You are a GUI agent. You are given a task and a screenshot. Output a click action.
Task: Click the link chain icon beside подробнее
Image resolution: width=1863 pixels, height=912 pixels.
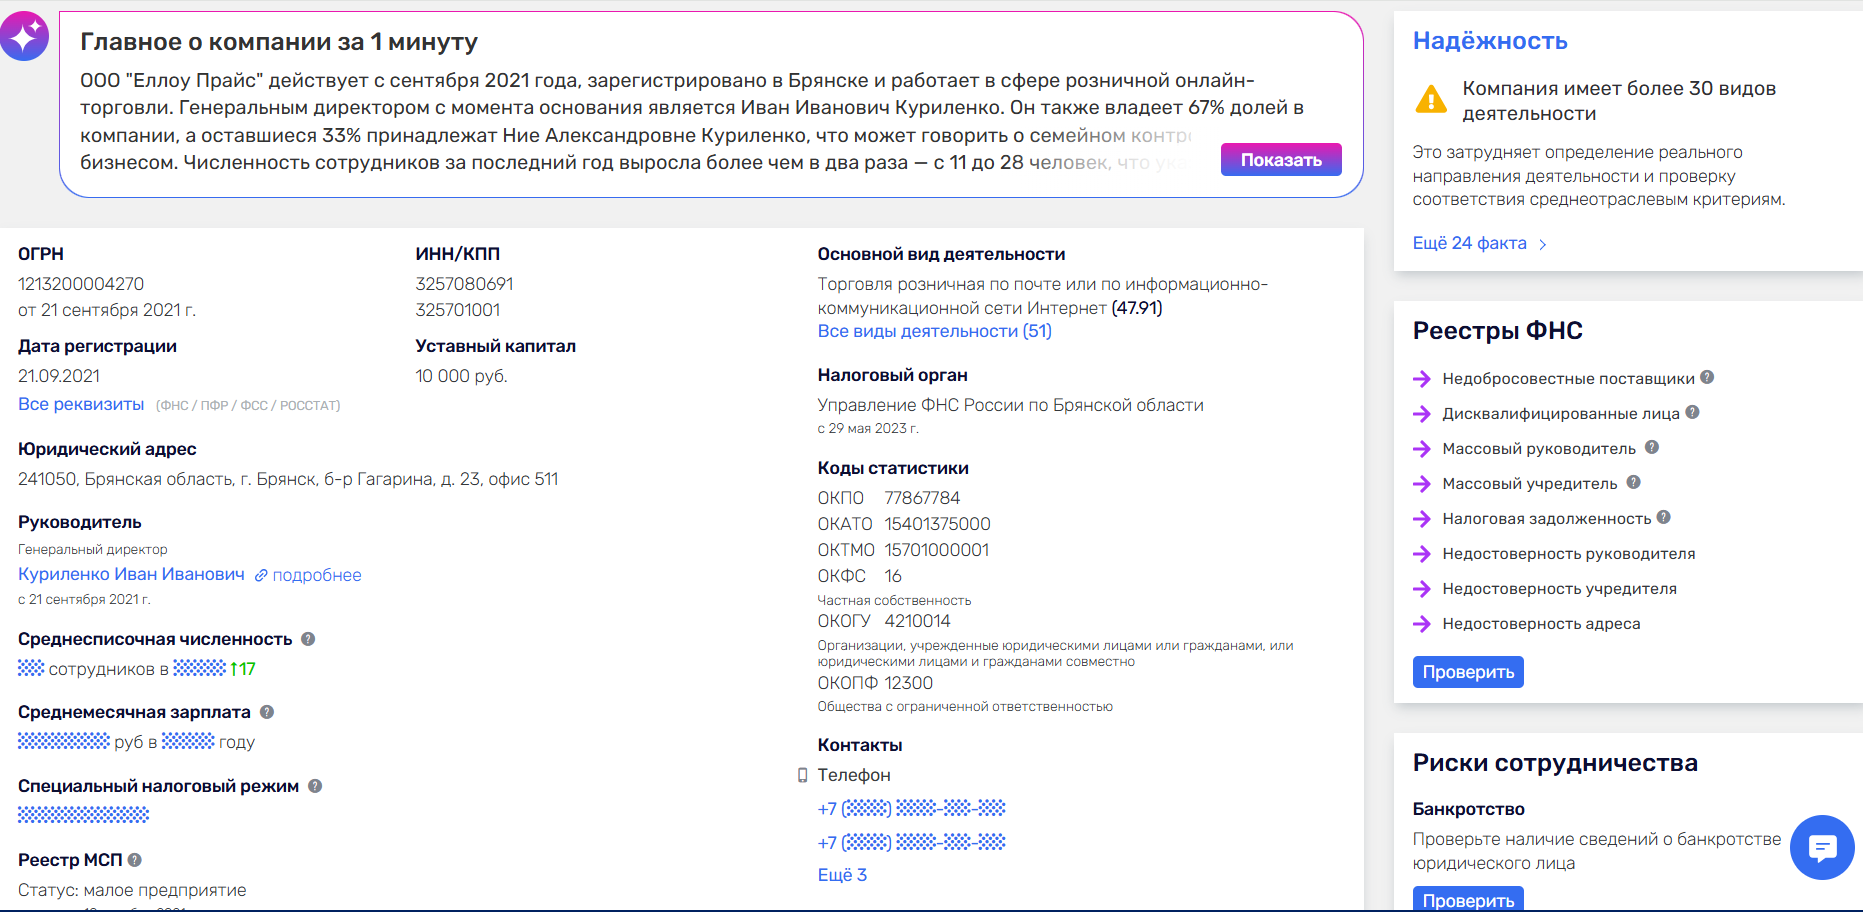[x=261, y=575]
